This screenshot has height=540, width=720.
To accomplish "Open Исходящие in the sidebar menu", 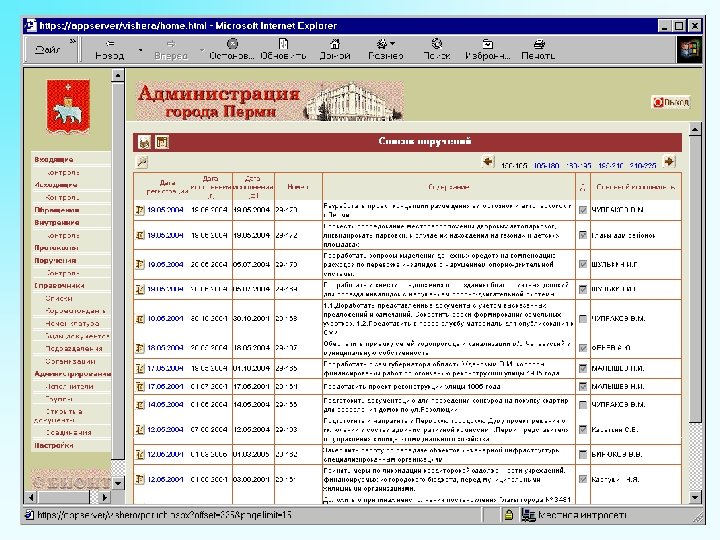I will [x=56, y=185].
